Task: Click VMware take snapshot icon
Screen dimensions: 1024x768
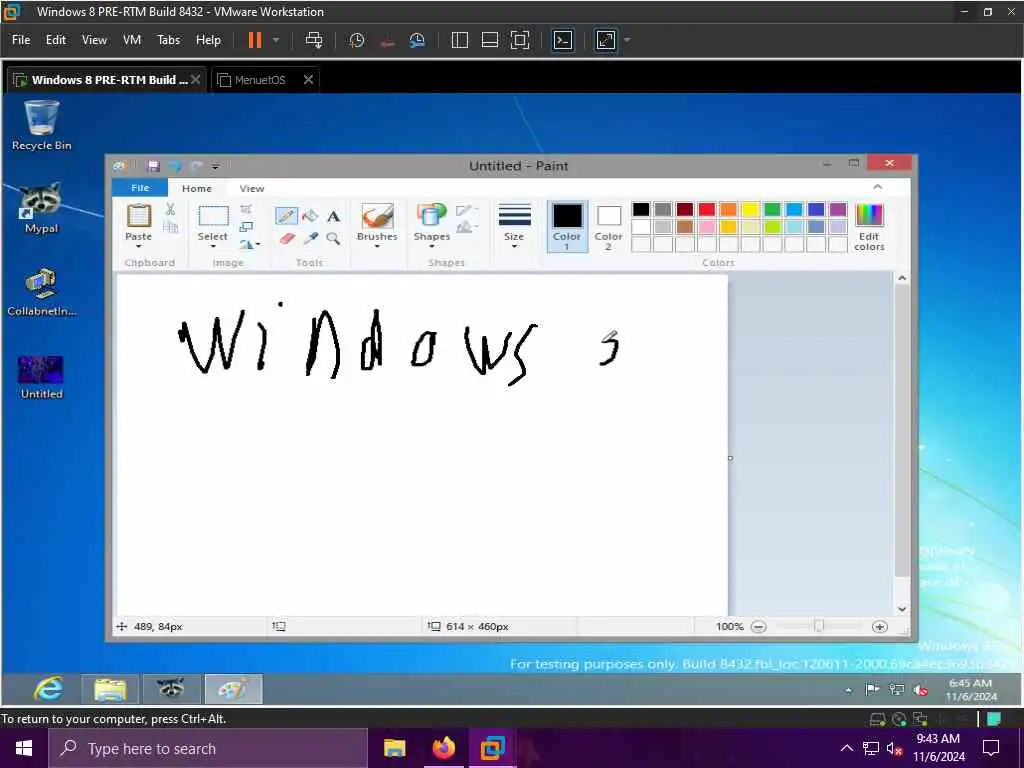Action: [x=357, y=40]
